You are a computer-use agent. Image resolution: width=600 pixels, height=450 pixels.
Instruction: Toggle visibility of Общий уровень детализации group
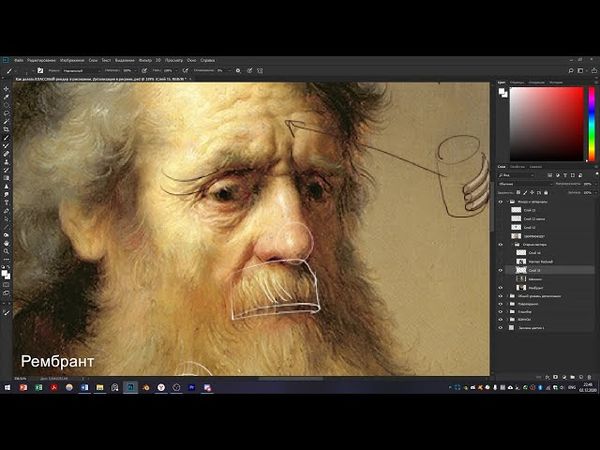coord(501,296)
